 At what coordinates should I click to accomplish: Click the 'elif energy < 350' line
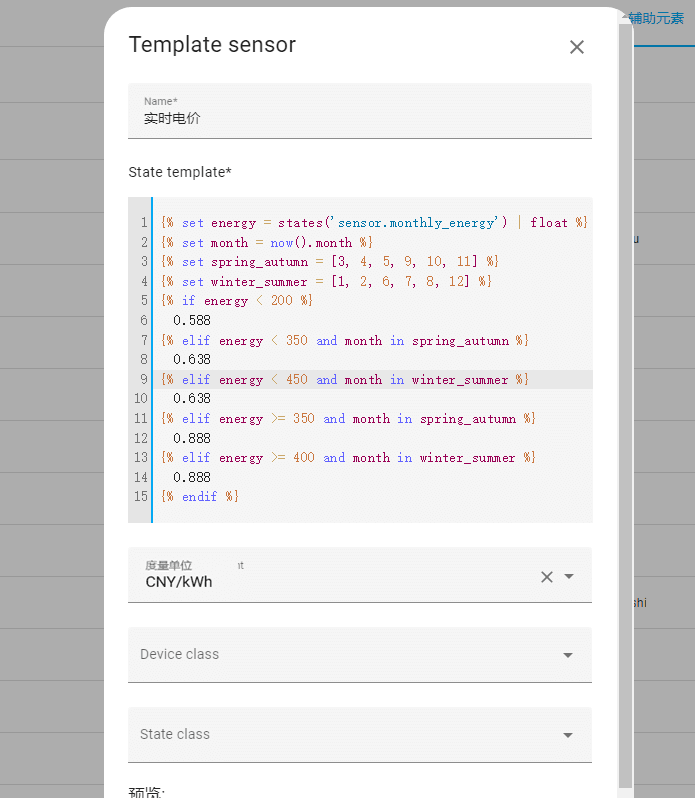[x=344, y=341]
